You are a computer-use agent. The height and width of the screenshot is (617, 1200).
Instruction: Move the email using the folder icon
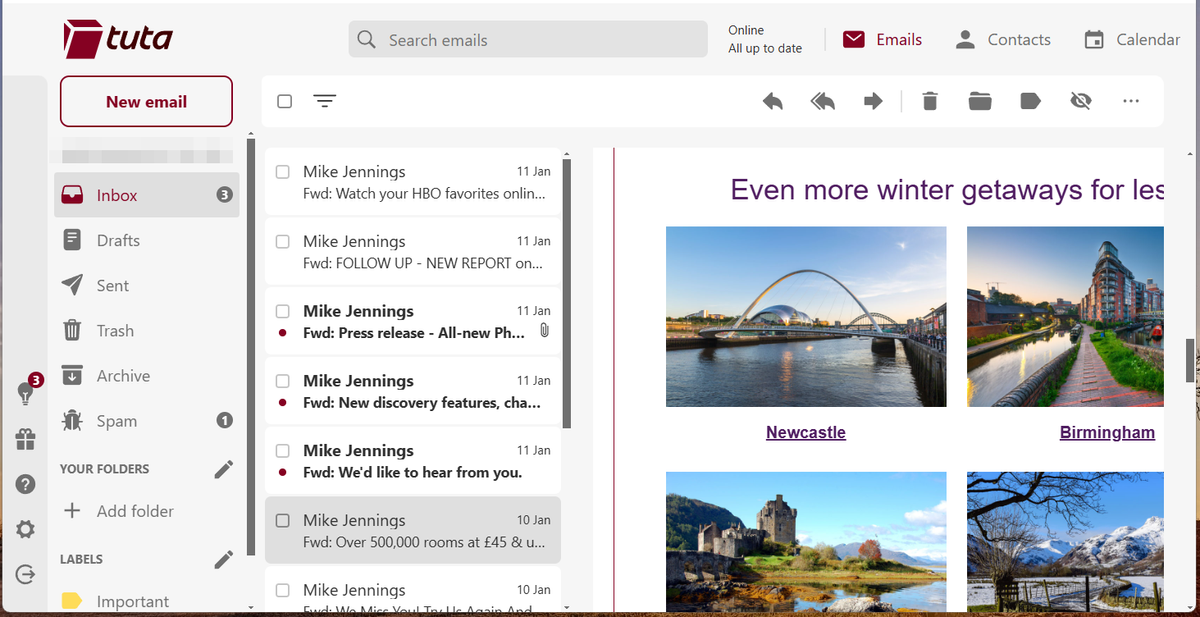coord(979,100)
